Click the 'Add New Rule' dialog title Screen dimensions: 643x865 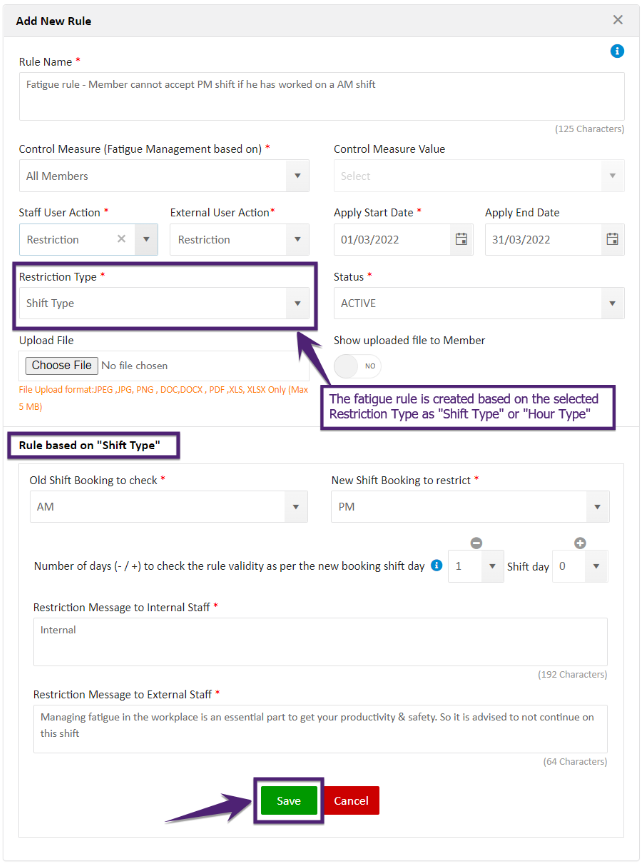click(53, 21)
